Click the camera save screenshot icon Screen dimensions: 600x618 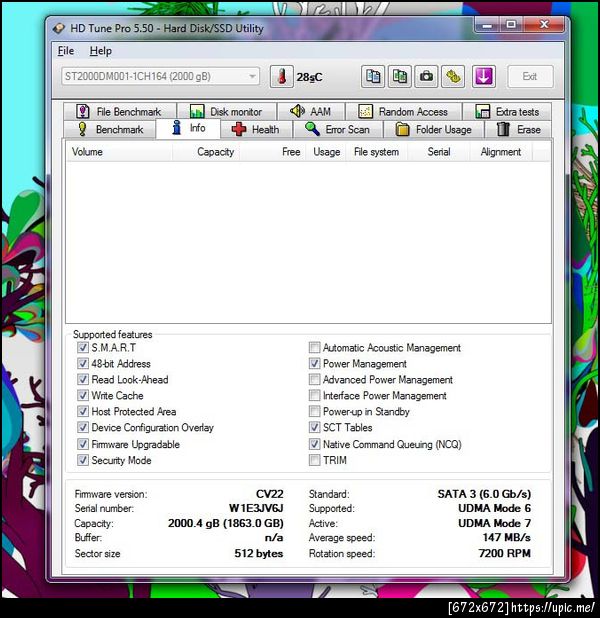click(426, 76)
